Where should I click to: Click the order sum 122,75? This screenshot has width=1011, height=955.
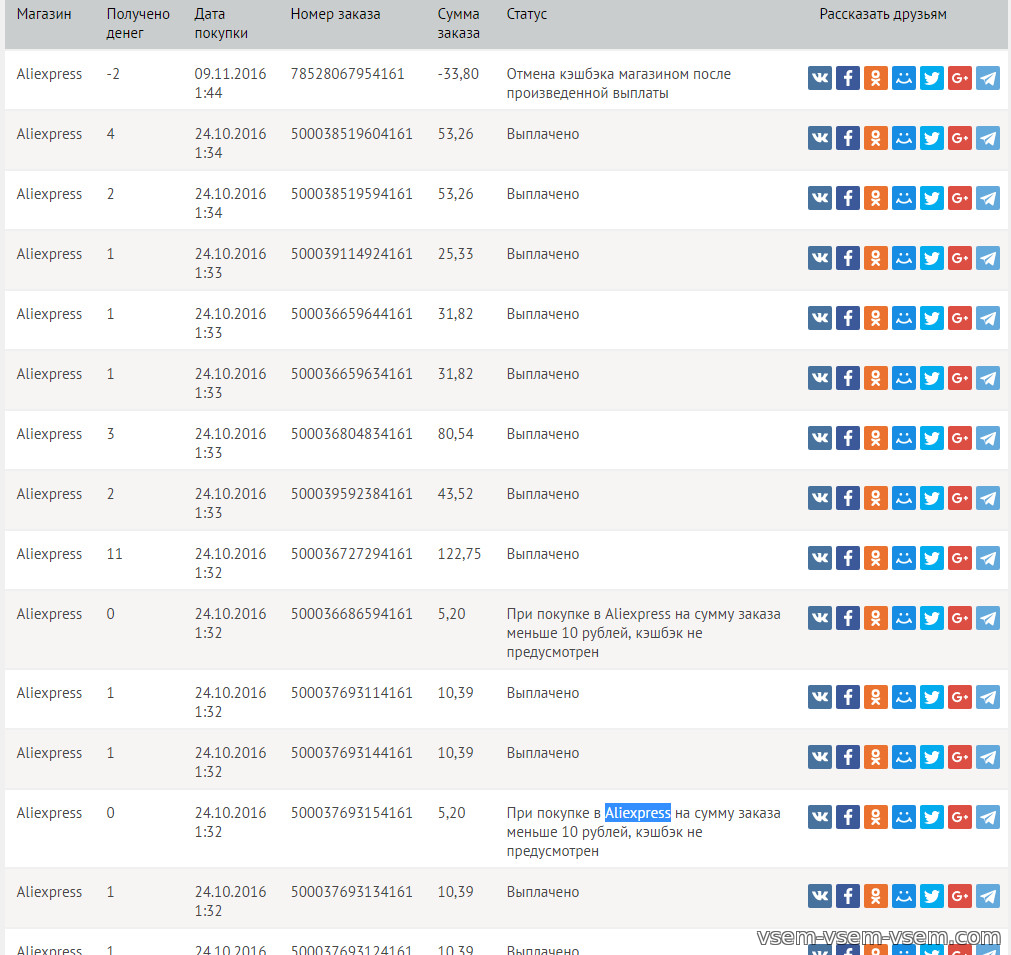click(459, 554)
